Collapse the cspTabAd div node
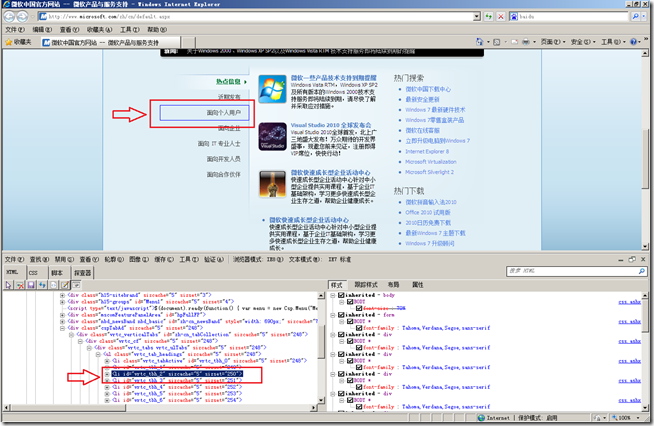The image size is (654, 426). (x=63, y=328)
